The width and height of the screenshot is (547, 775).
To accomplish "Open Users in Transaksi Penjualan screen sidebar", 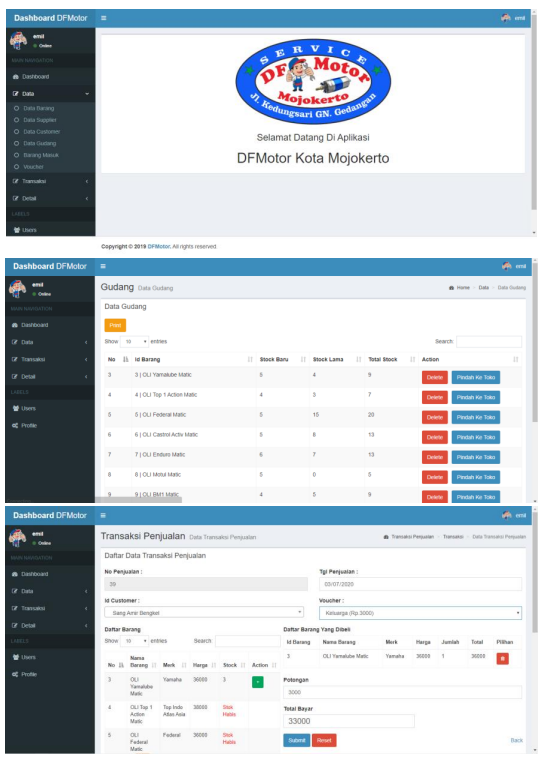I will 28,657.
